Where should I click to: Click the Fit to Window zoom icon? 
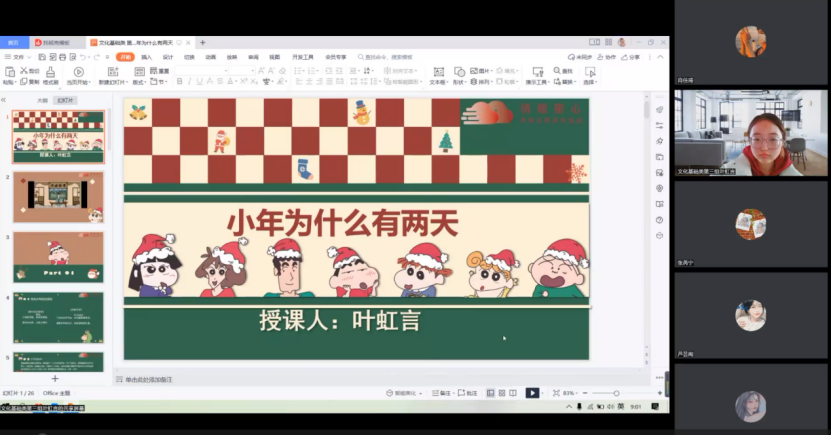click(x=556, y=393)
